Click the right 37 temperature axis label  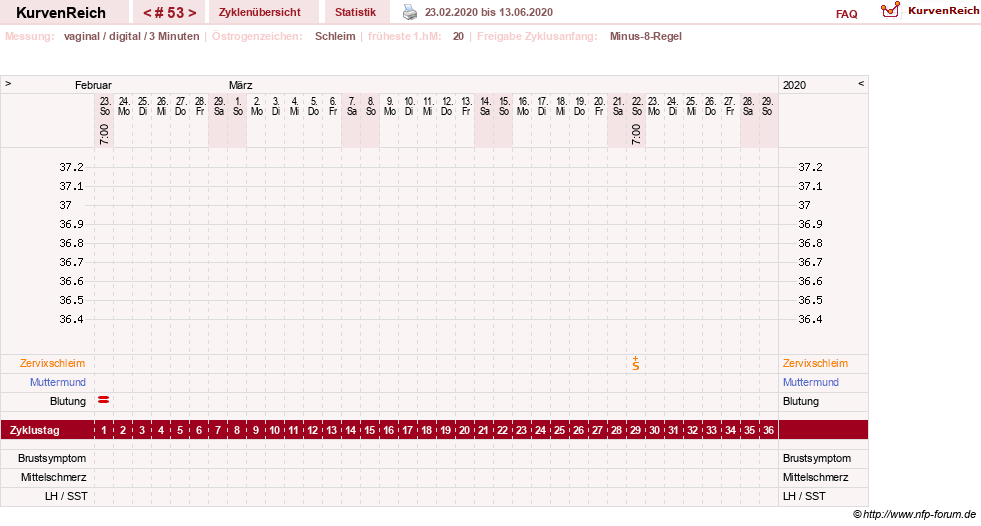pos(805,205)
